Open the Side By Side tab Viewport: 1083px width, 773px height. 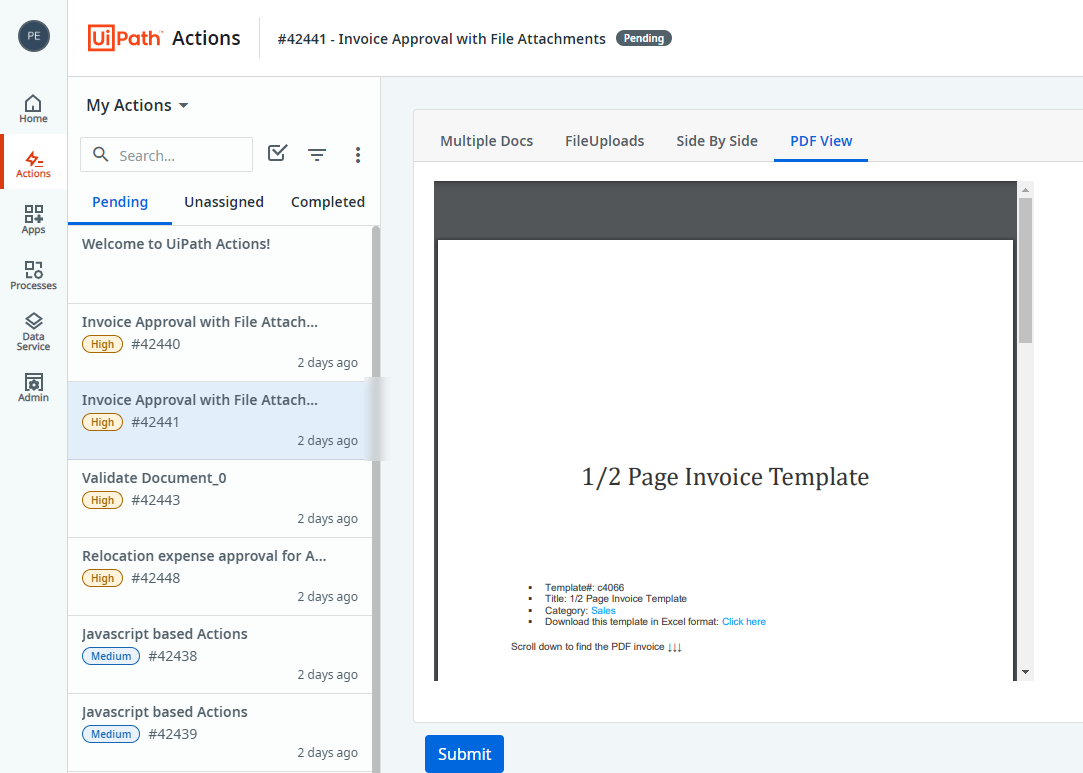(x=716, y=141)
